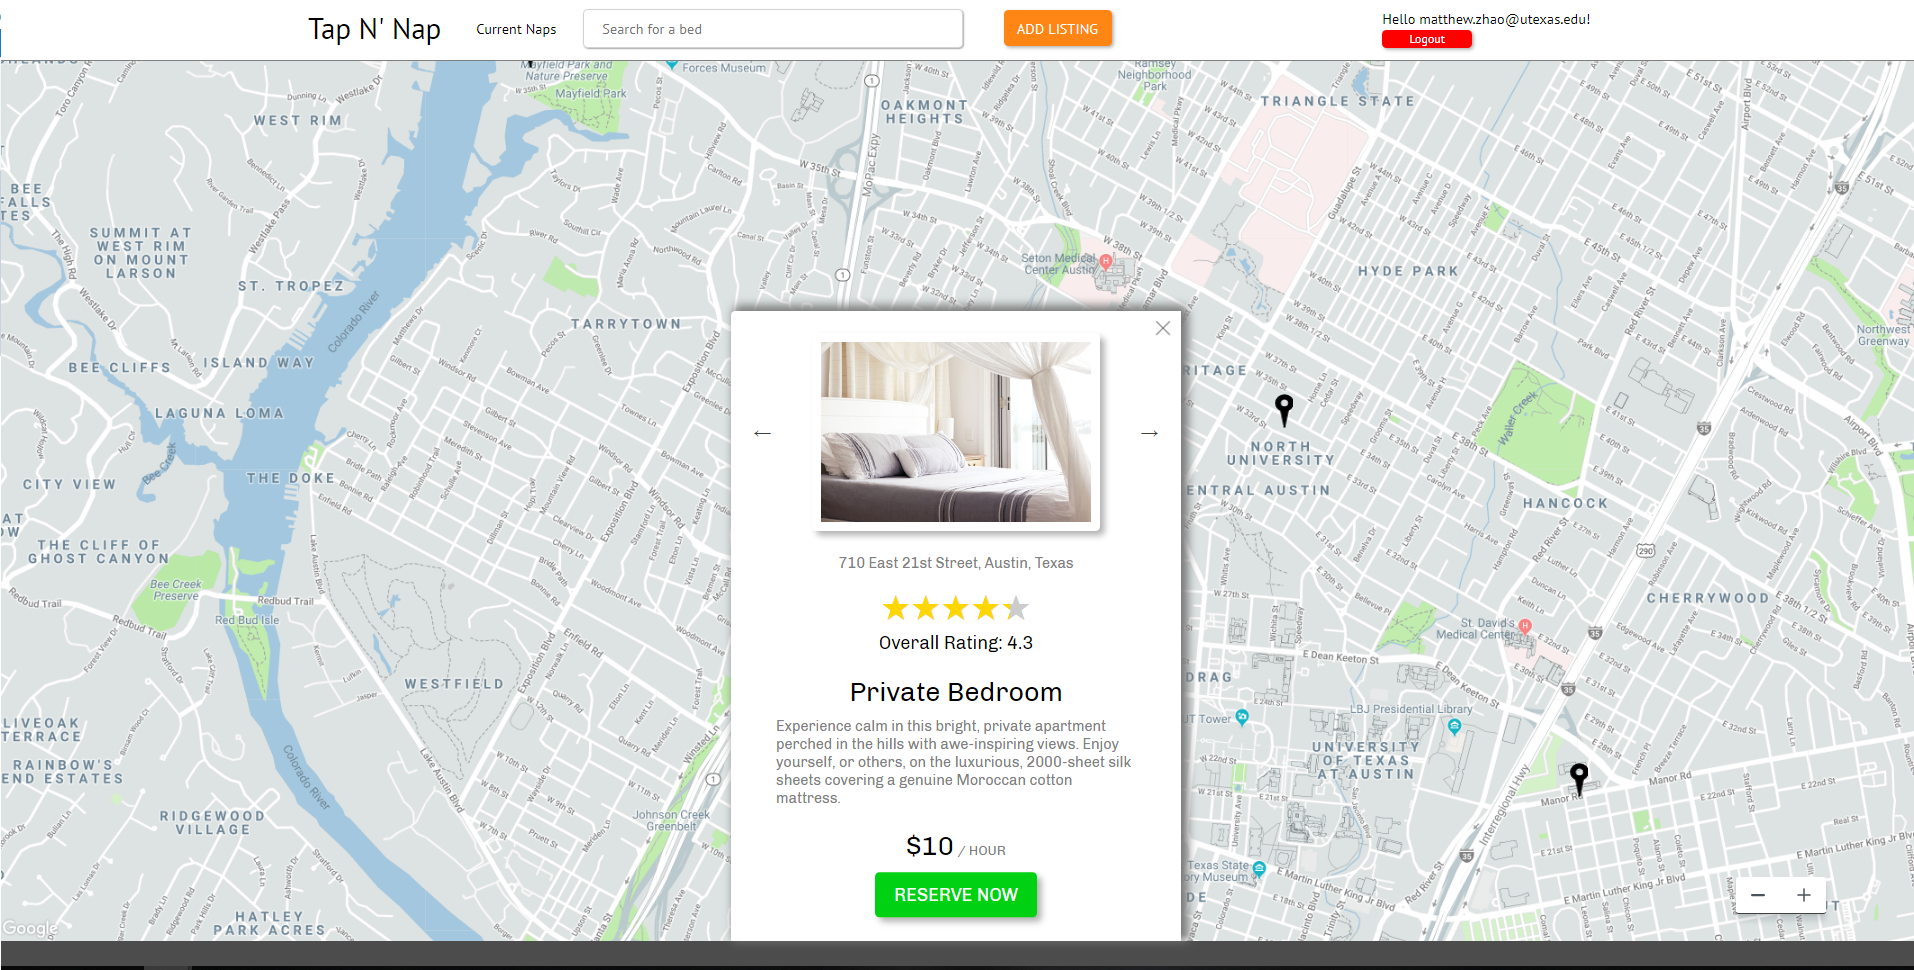The height and width of the screenshot is (970, 1914).
Task: Click the OAKMONT HEIGHTS map label
Action: point(924,112)
